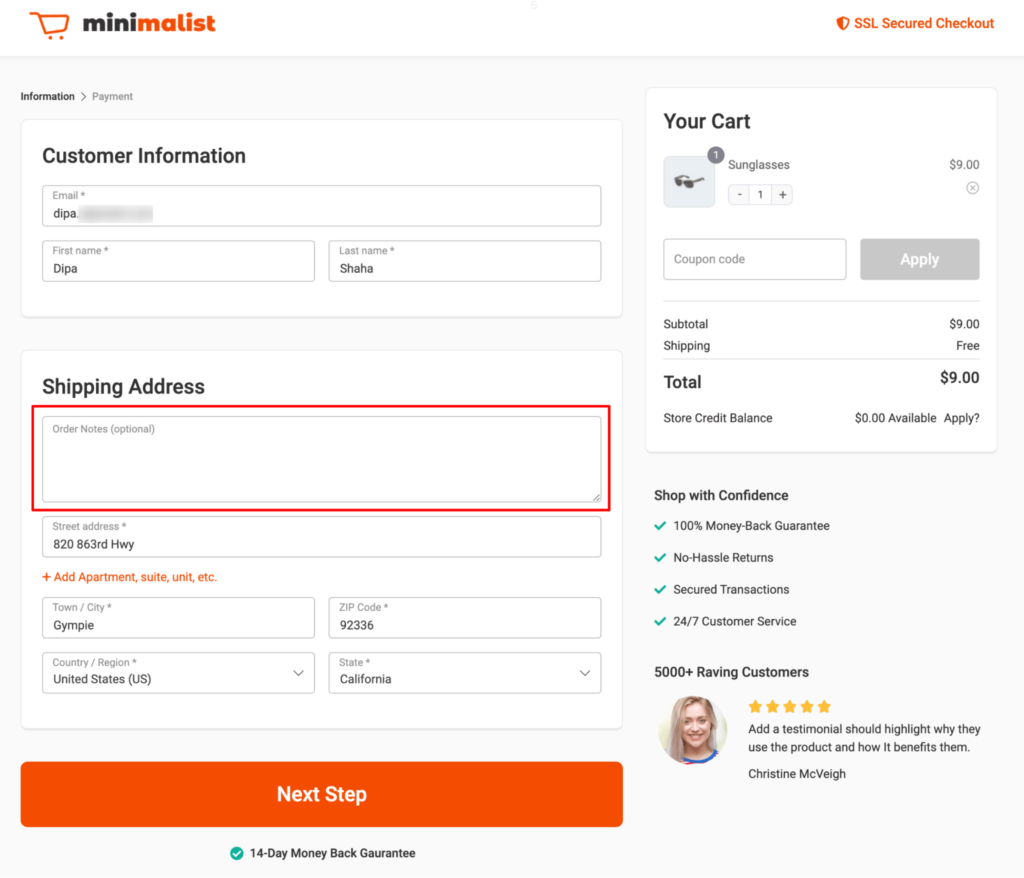Click the five-star rating under 5000+ Raving Customers
This screenshot has height=878, width=1024.
(789, 705)
